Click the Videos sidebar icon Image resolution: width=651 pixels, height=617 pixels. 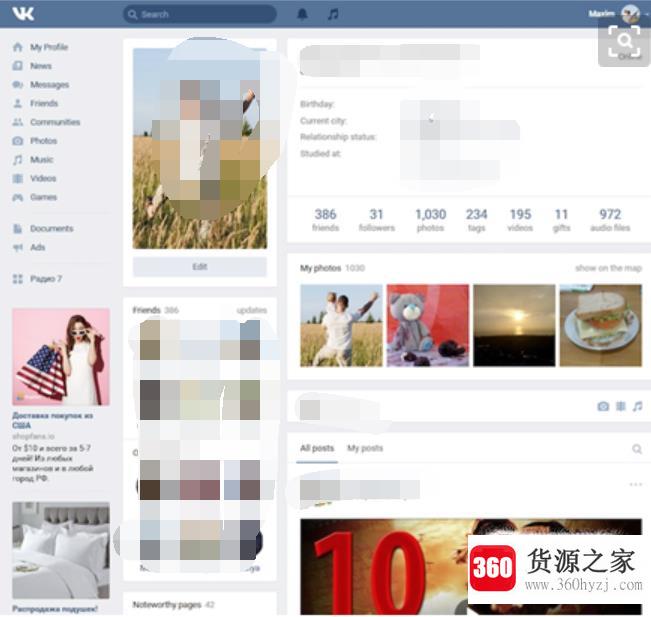(x=17, y=179)
